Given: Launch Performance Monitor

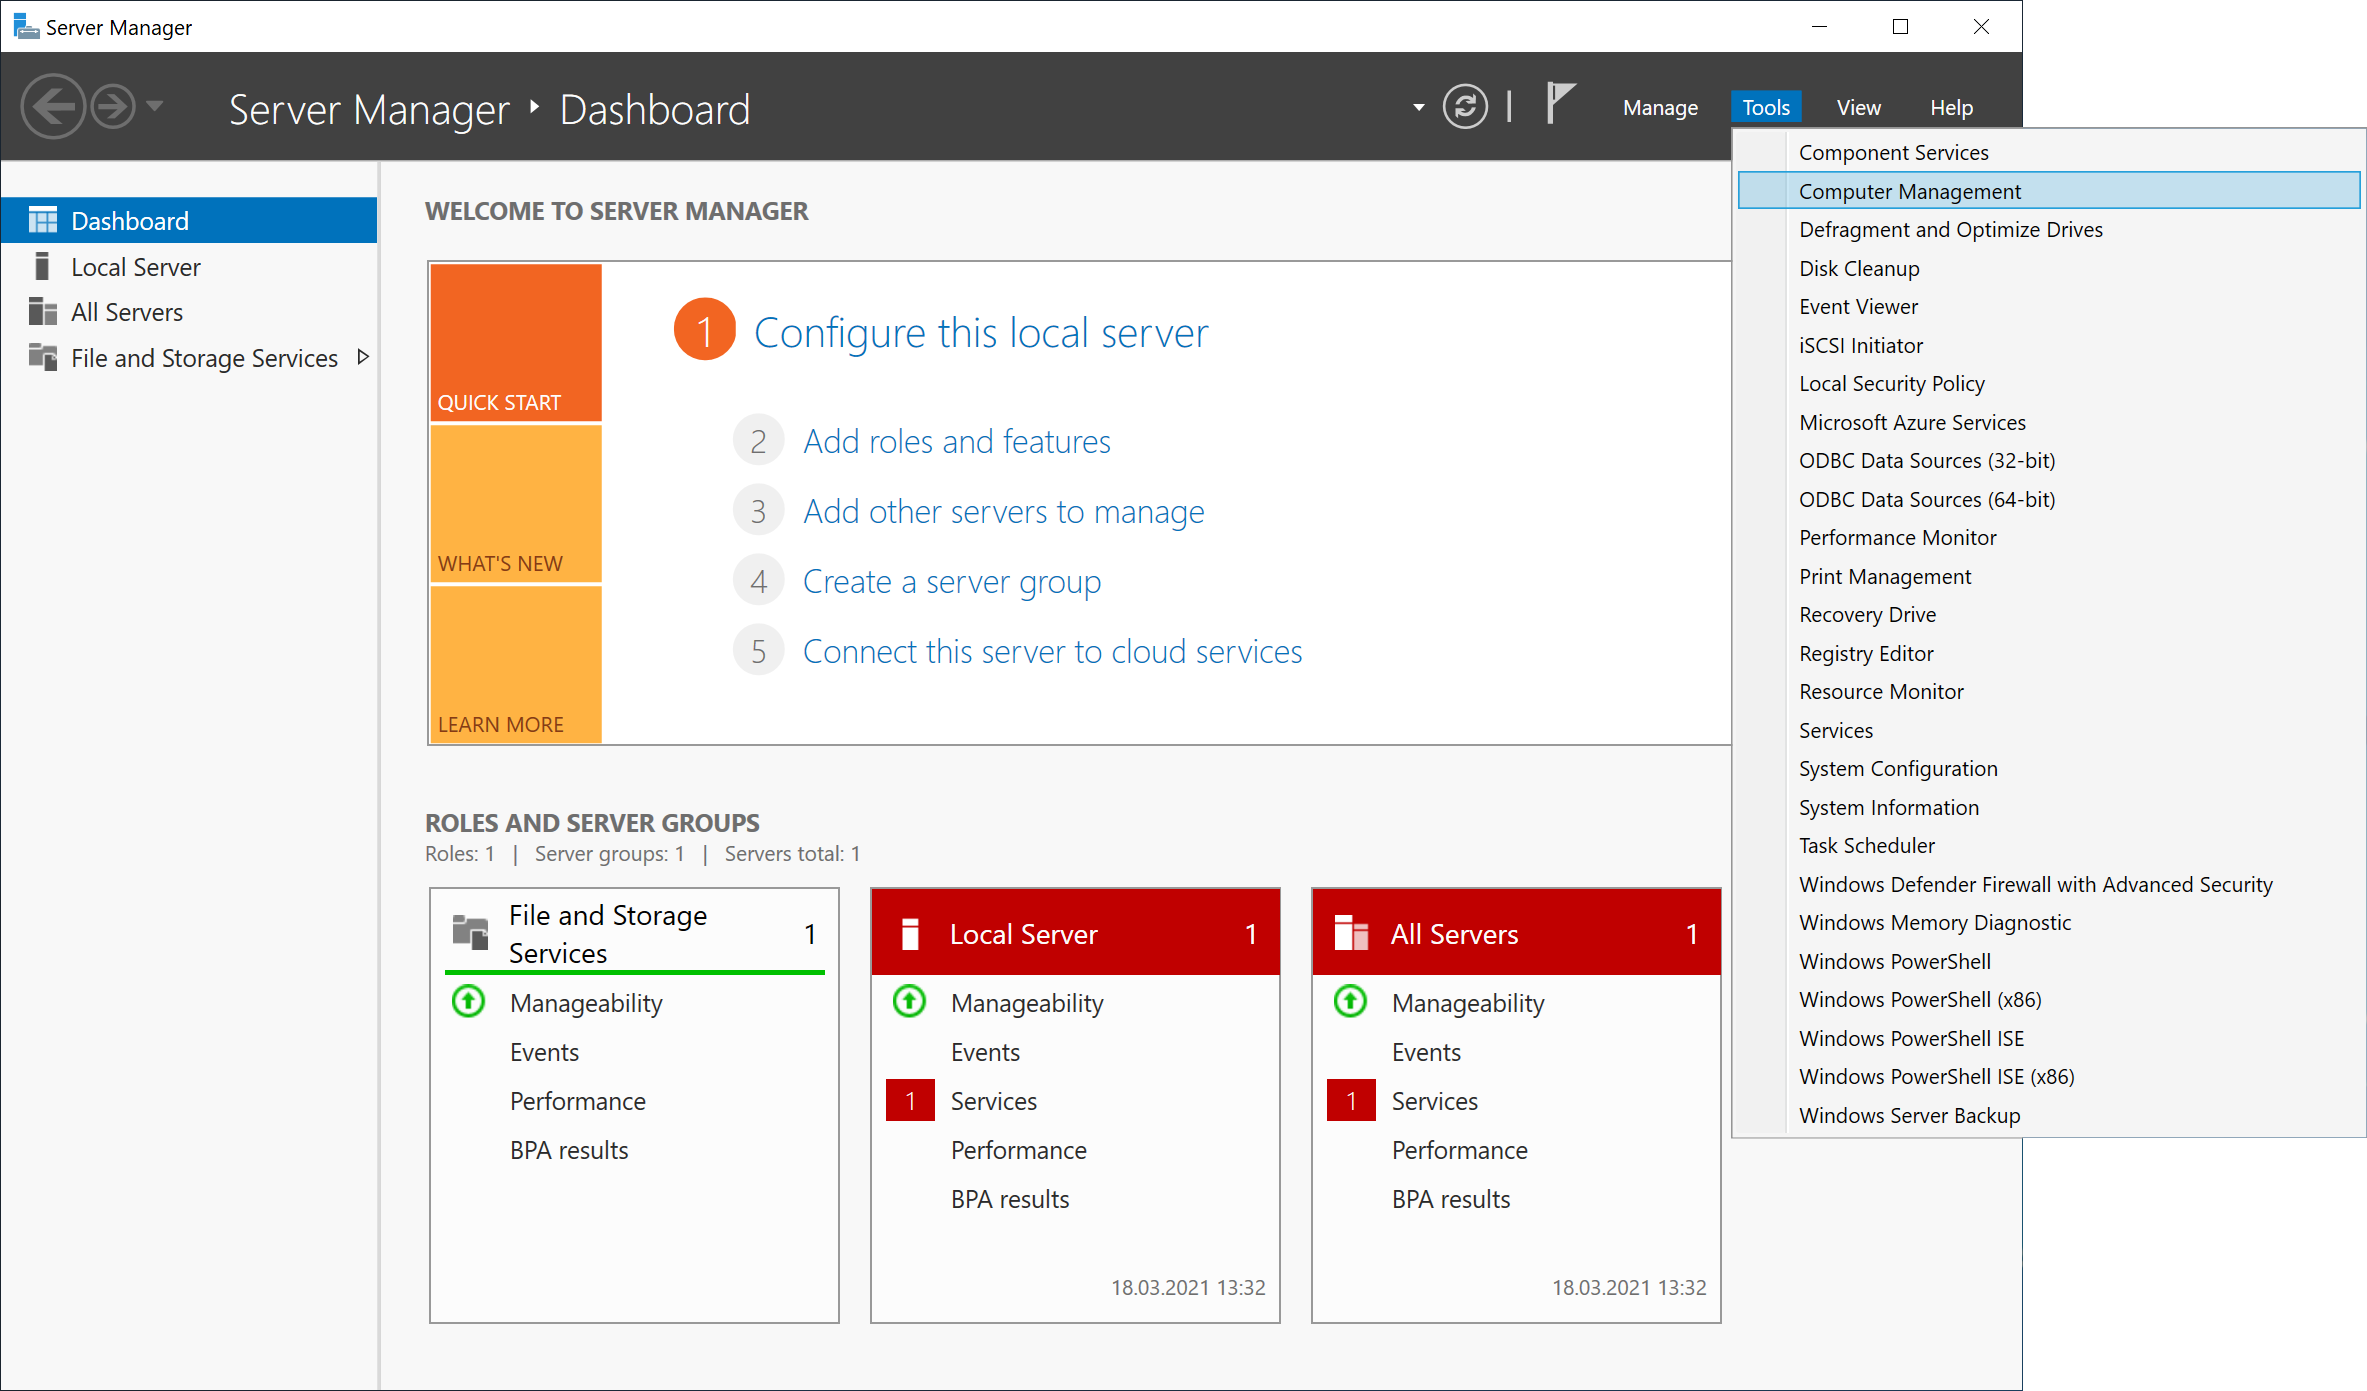Looking at the screenshot, I should point(2049,537).
